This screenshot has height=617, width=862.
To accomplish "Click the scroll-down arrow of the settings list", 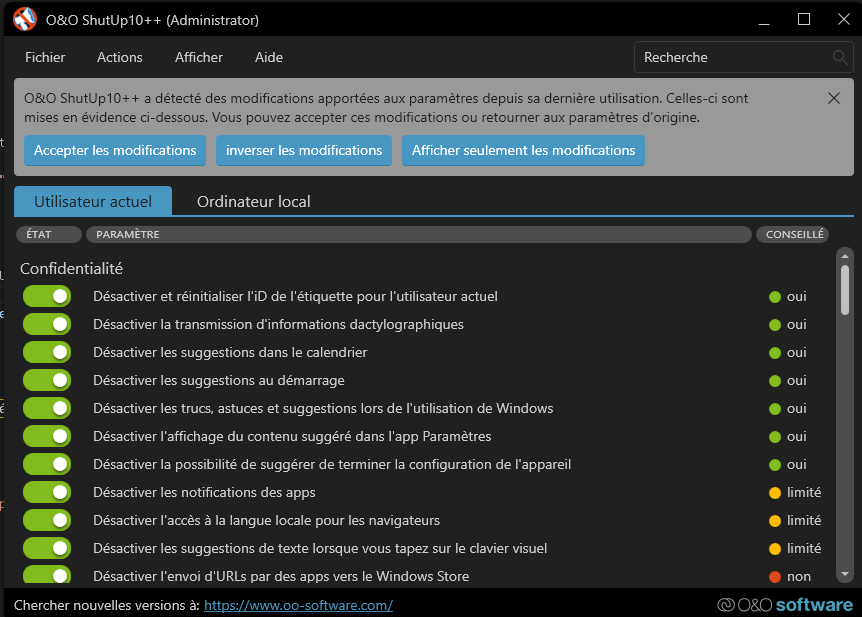I will tap(845, 574).
